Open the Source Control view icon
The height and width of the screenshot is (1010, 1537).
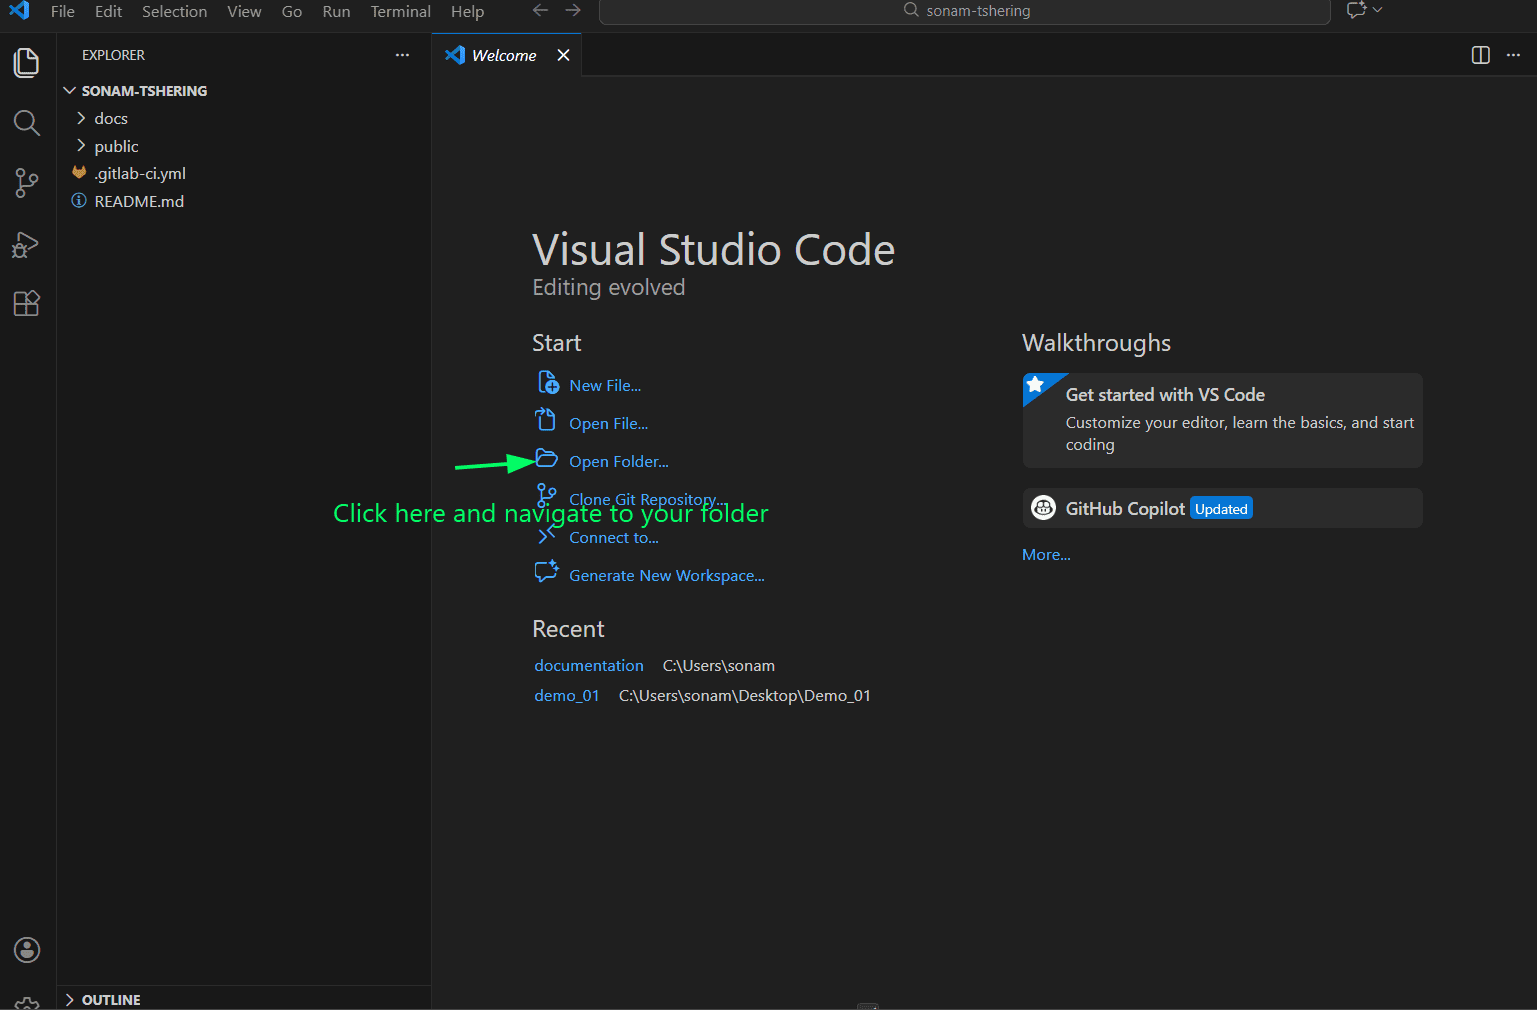click(27, 183)
